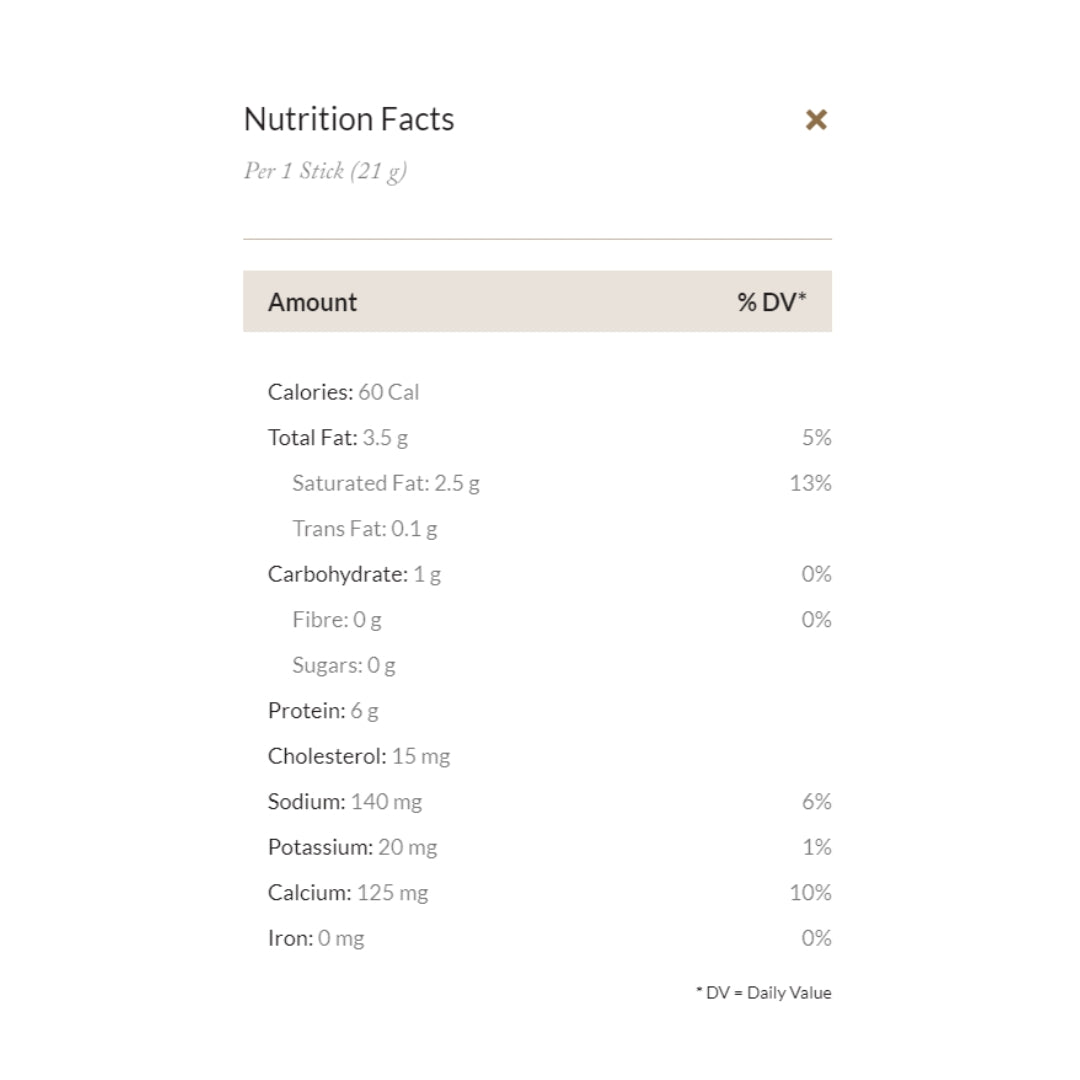This screenshot has height=1080, width=1080.
Task: Click the Nutrition Facts heading
Action: tap(349, 119)
